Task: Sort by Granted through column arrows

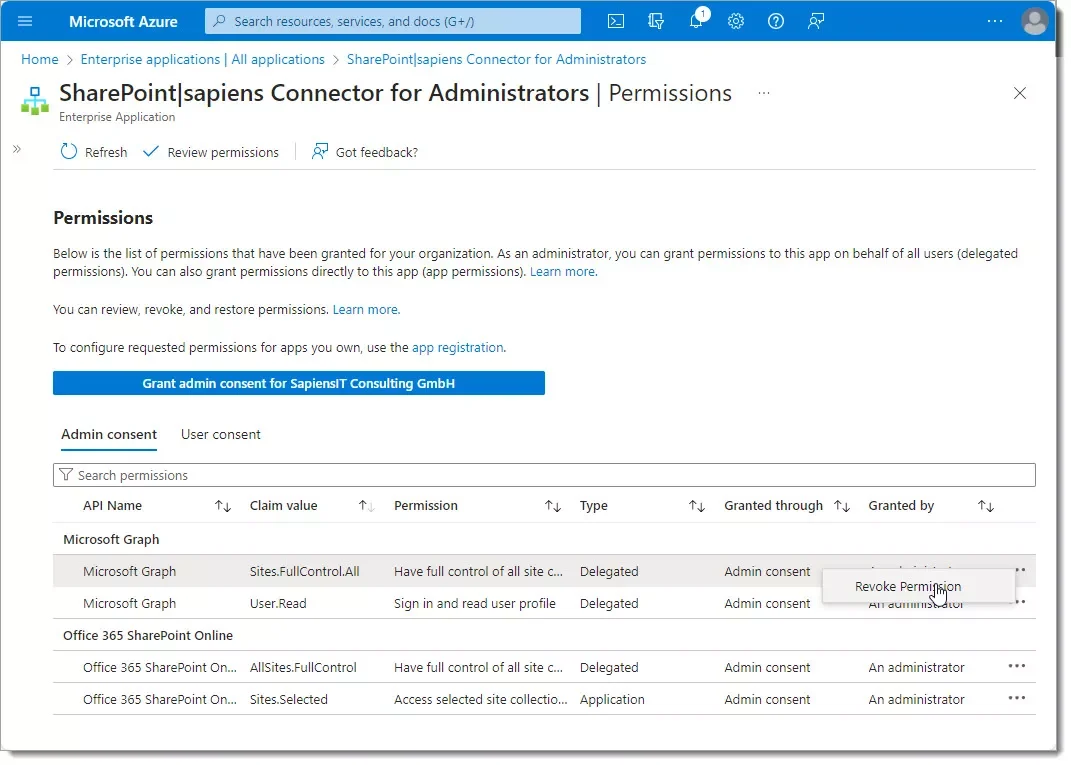Action: coord(842,506)
